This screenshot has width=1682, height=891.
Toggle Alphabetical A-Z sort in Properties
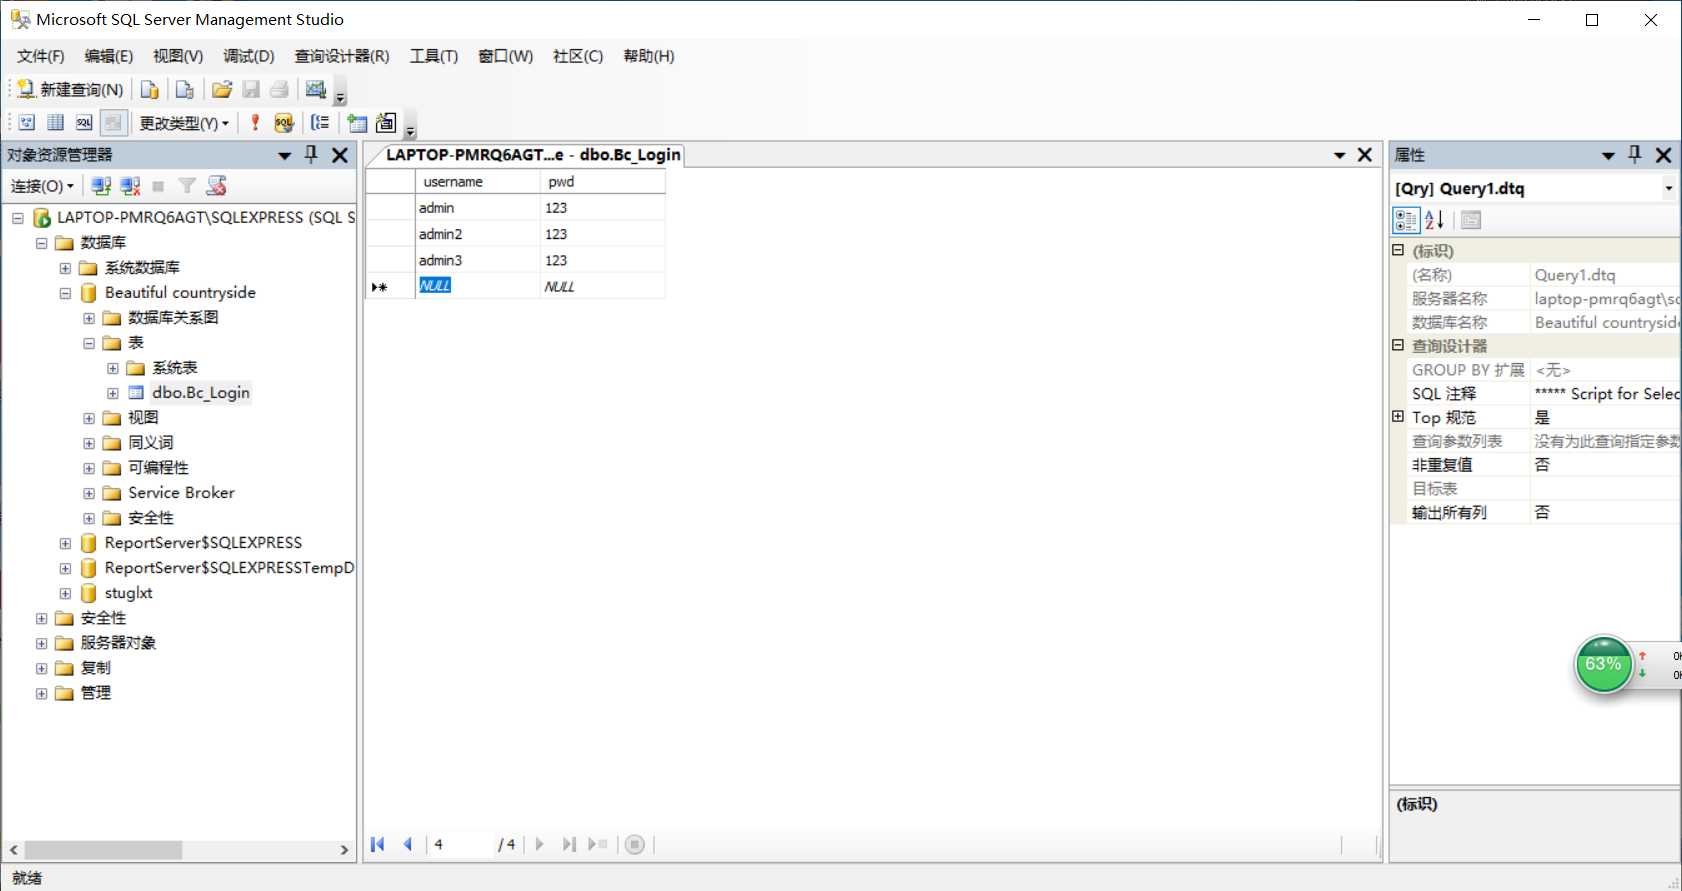[x=1434, y=220]
